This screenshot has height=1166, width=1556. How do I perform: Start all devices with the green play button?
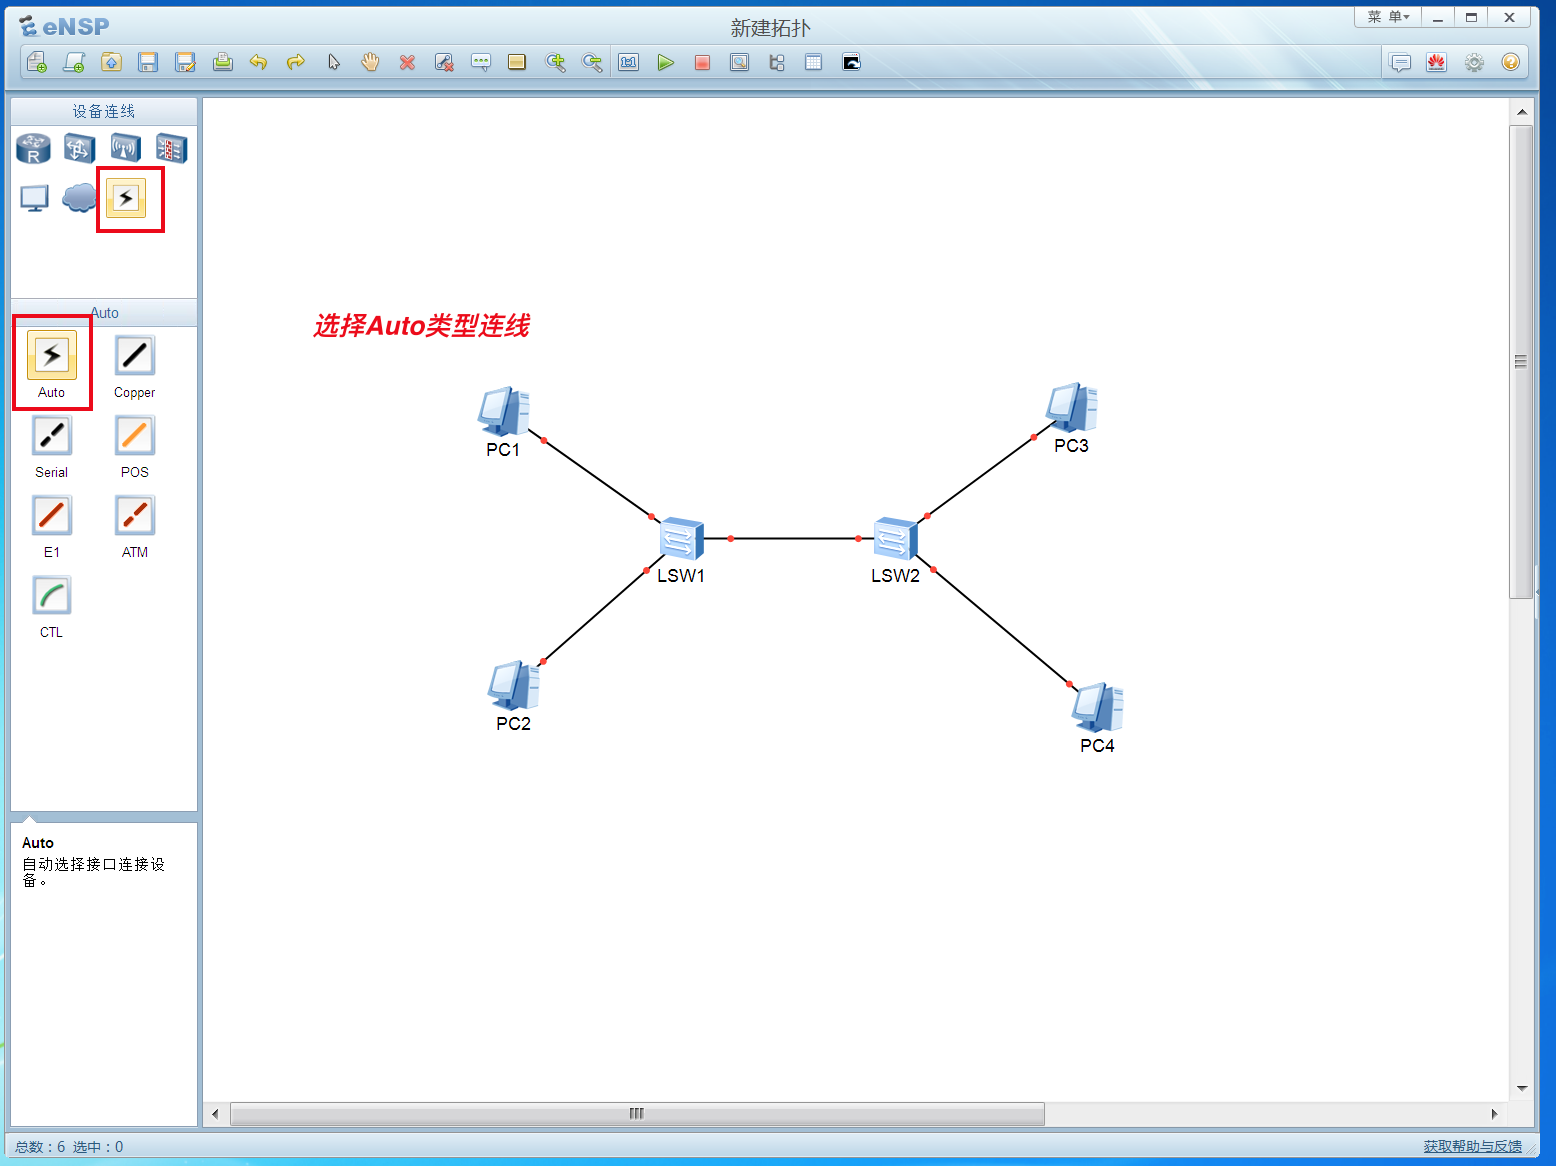[x=666, y=62]
